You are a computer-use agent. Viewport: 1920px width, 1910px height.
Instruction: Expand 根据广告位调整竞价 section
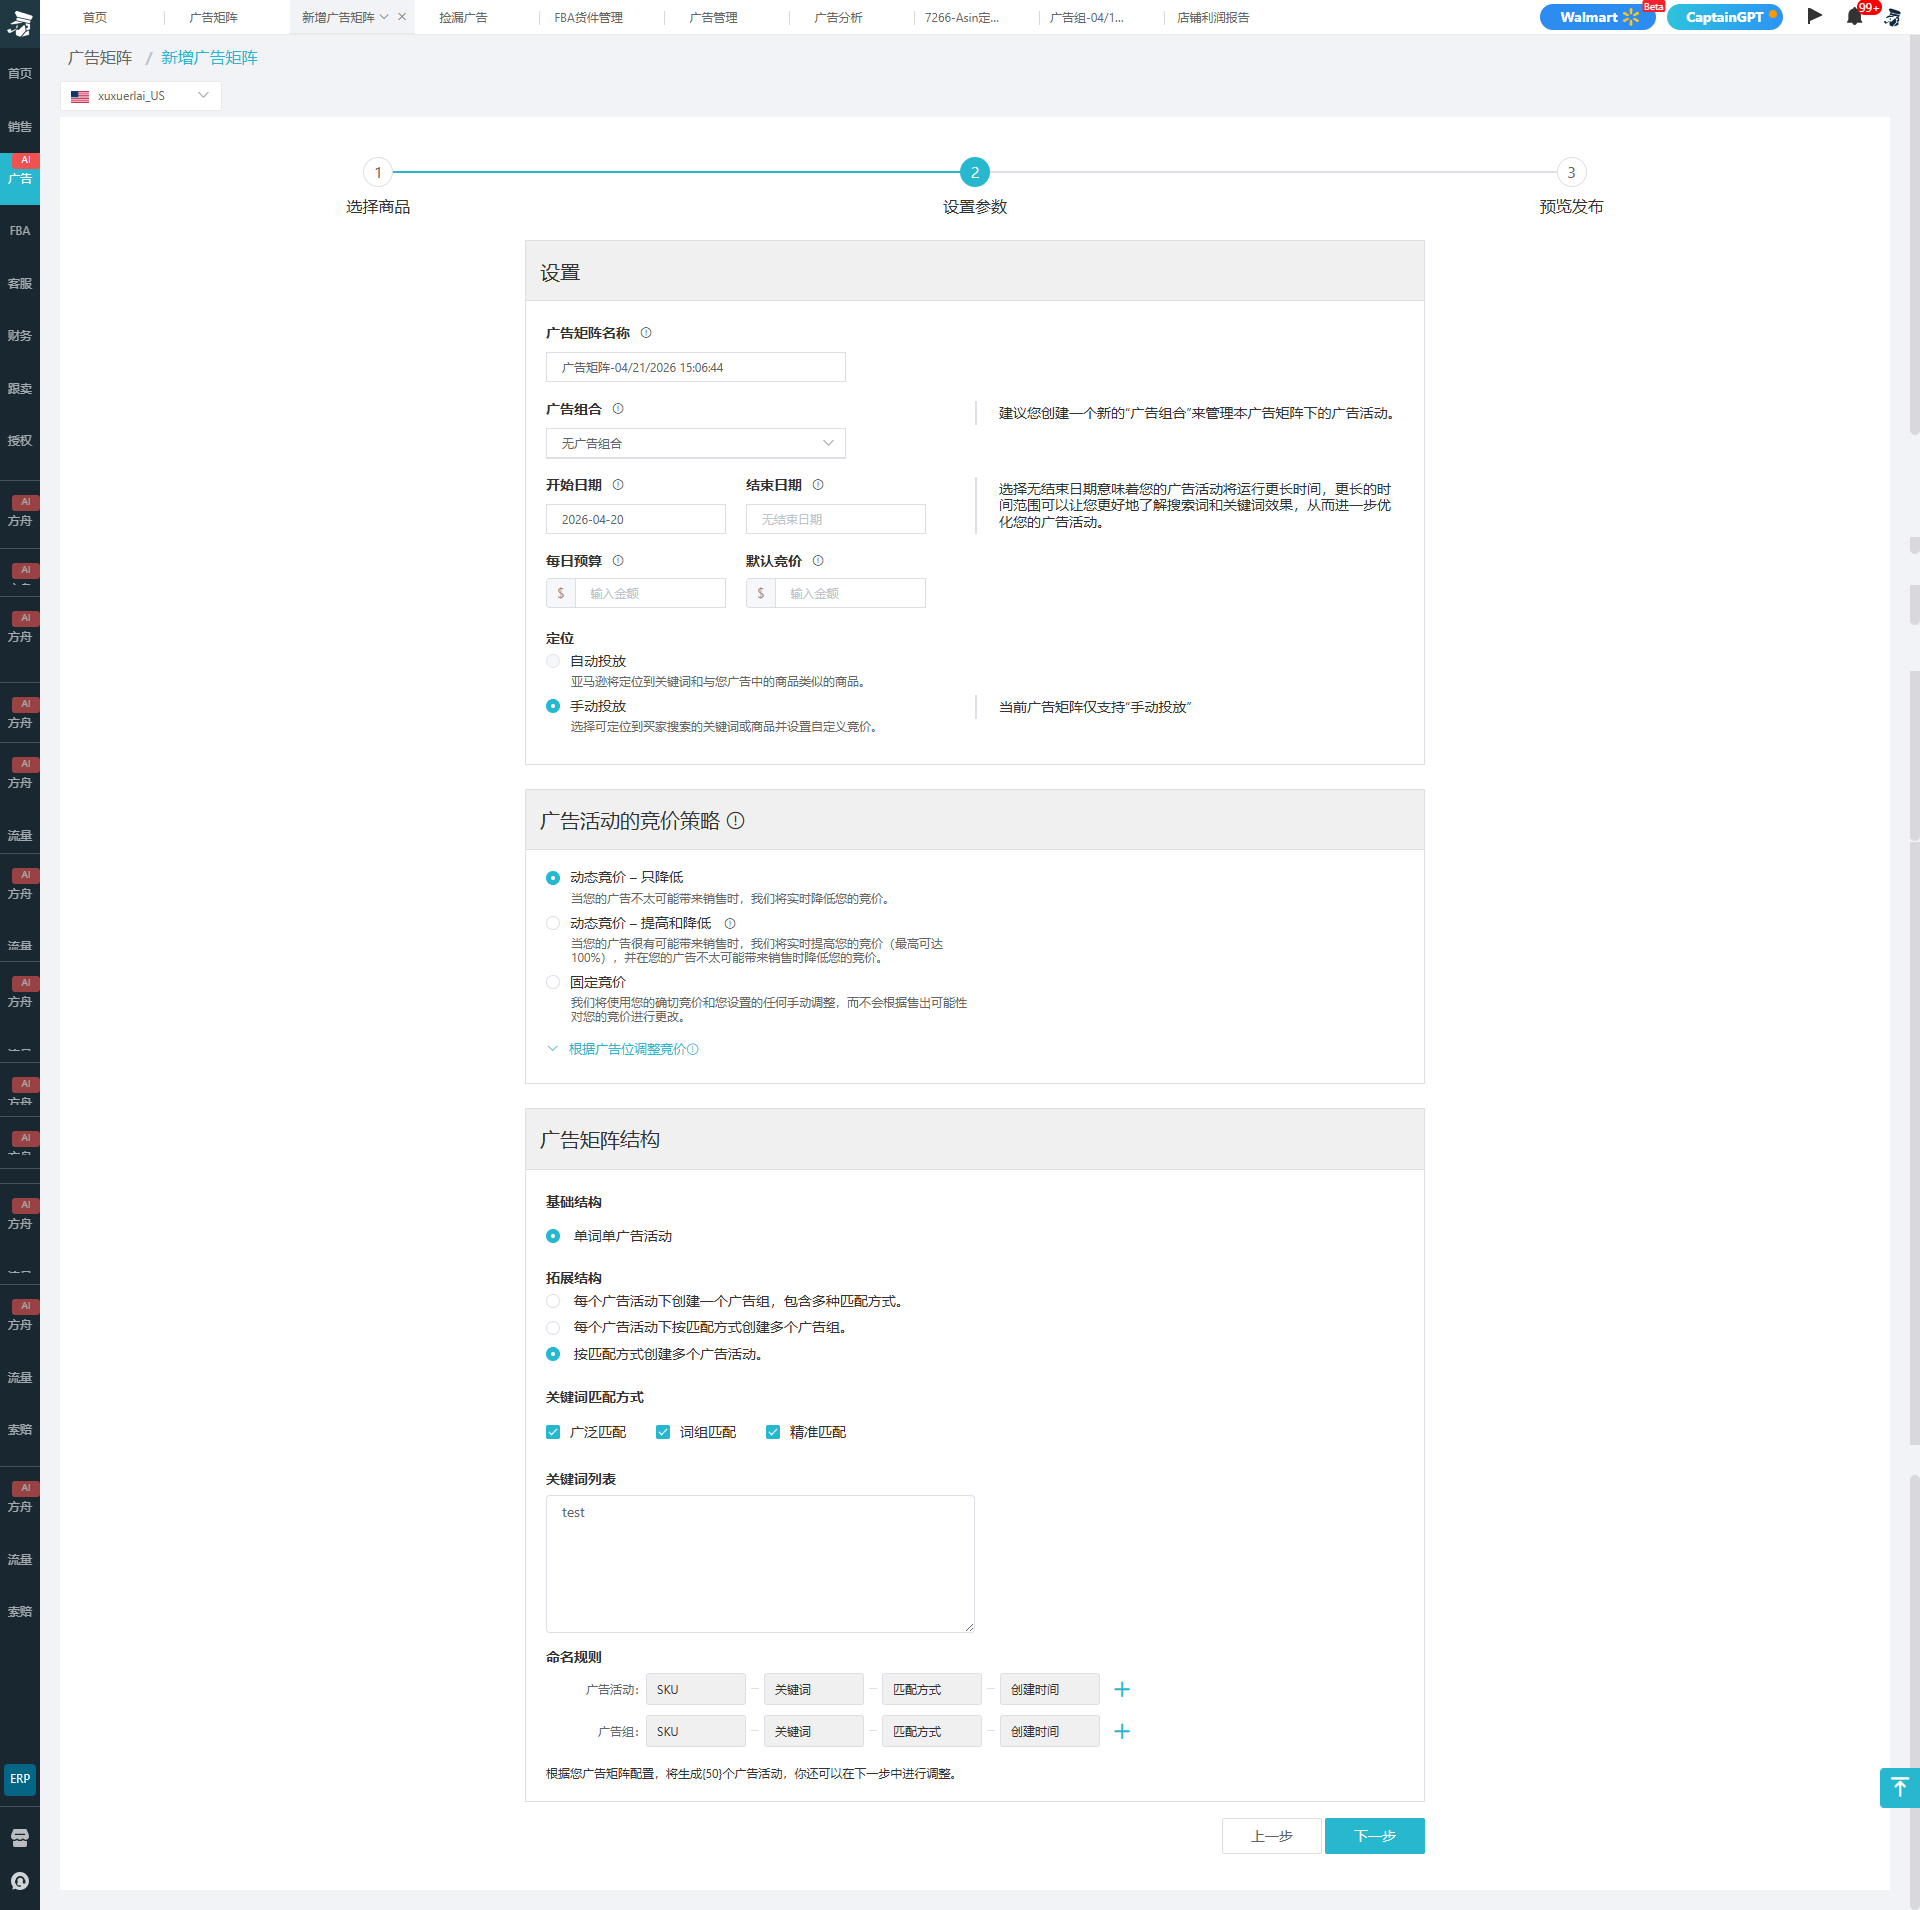(626, 1049)
